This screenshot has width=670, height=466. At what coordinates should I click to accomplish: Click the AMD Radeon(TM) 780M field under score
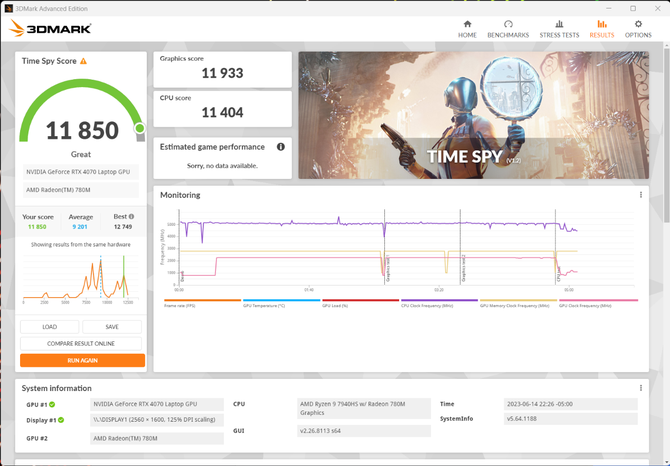click(81, 190)
